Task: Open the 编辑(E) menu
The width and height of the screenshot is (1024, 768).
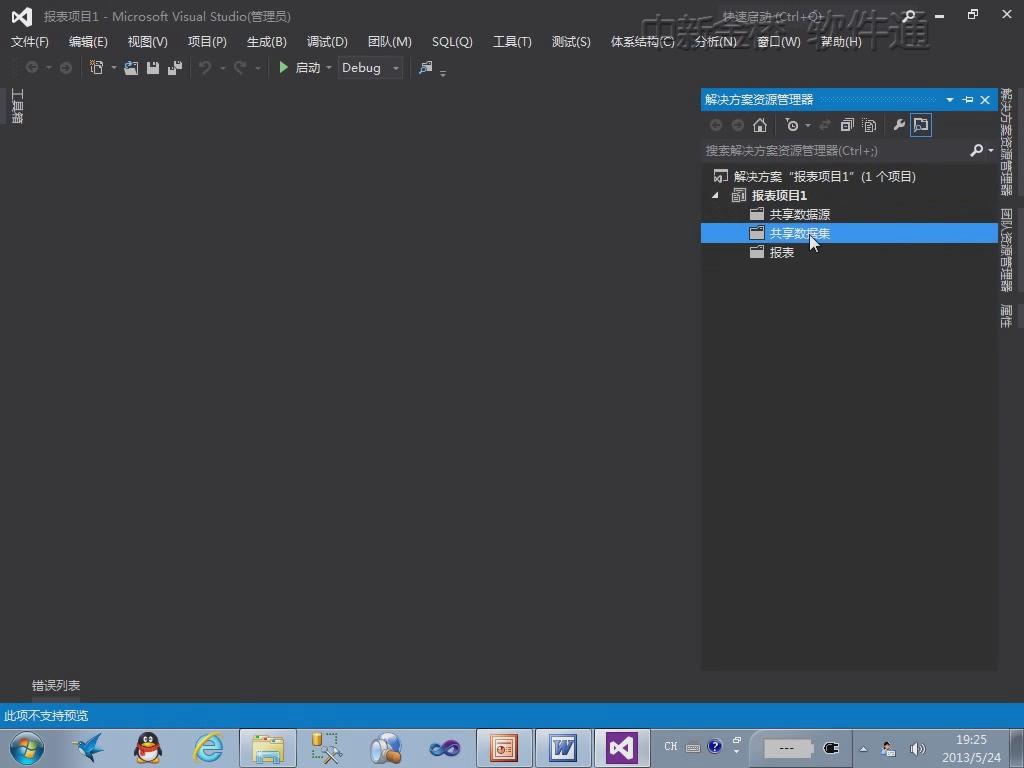Action: click(x=88, y=42)
